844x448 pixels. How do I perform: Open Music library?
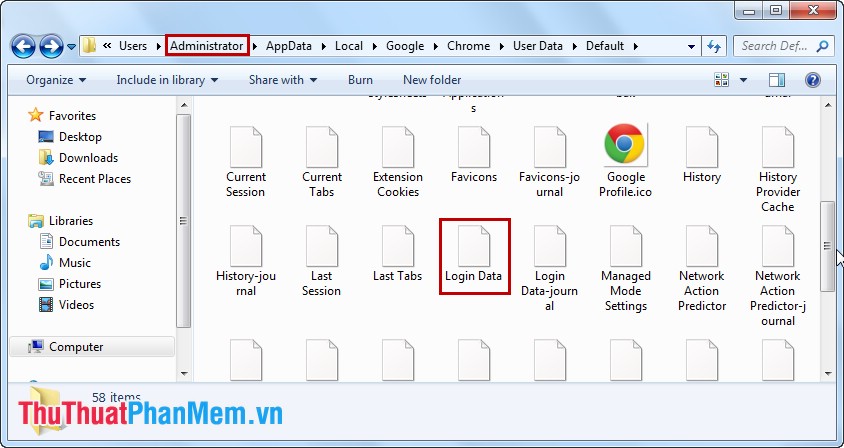click(x=75, y=263)
